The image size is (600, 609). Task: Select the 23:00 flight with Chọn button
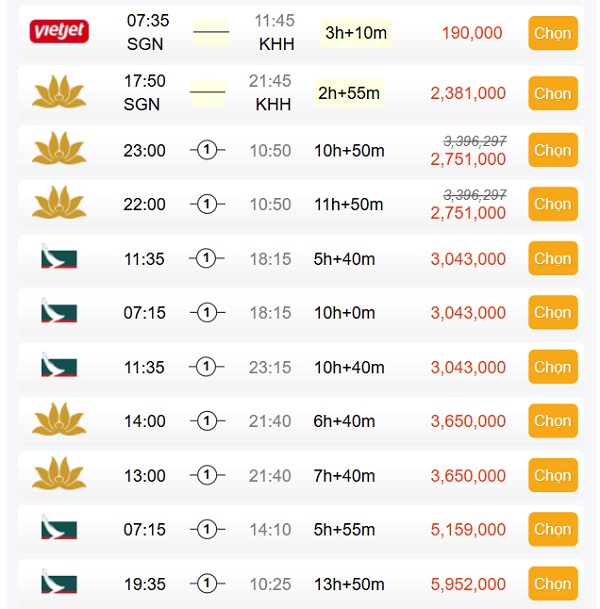pos(552,150)
